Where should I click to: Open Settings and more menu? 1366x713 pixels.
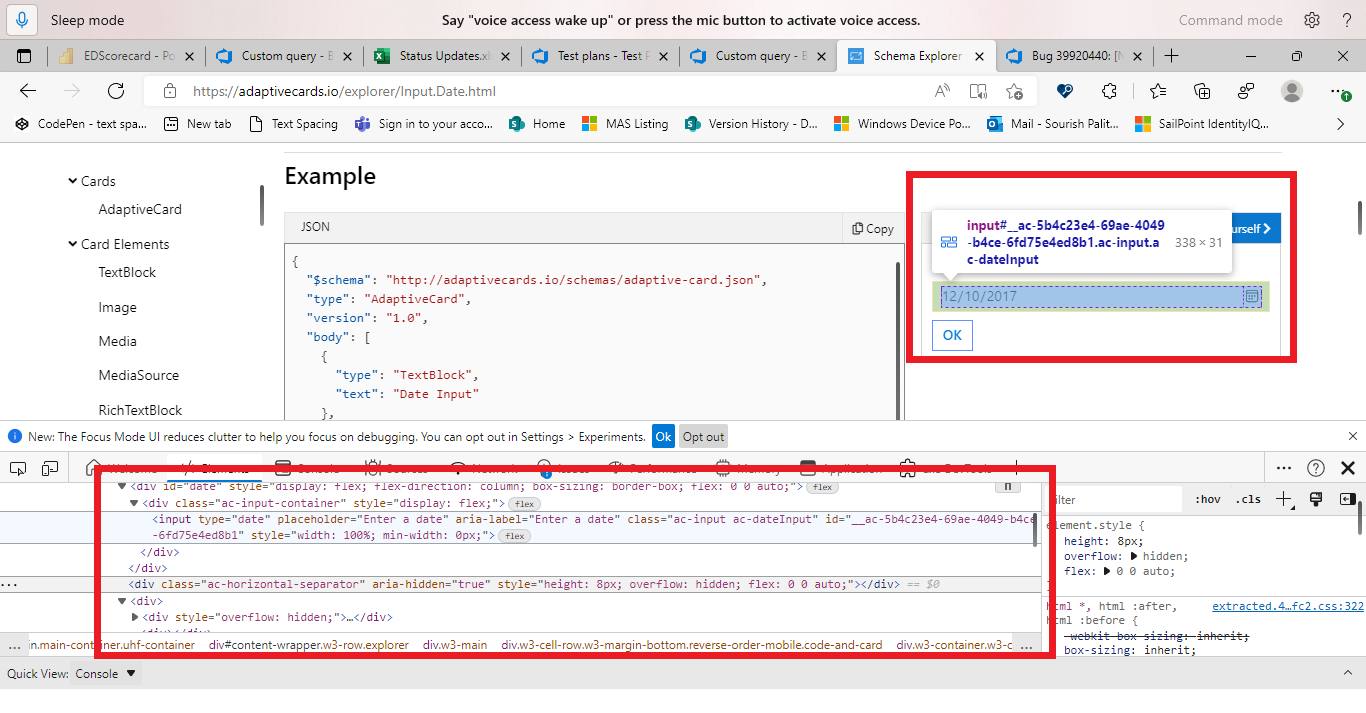[1339, 91]
